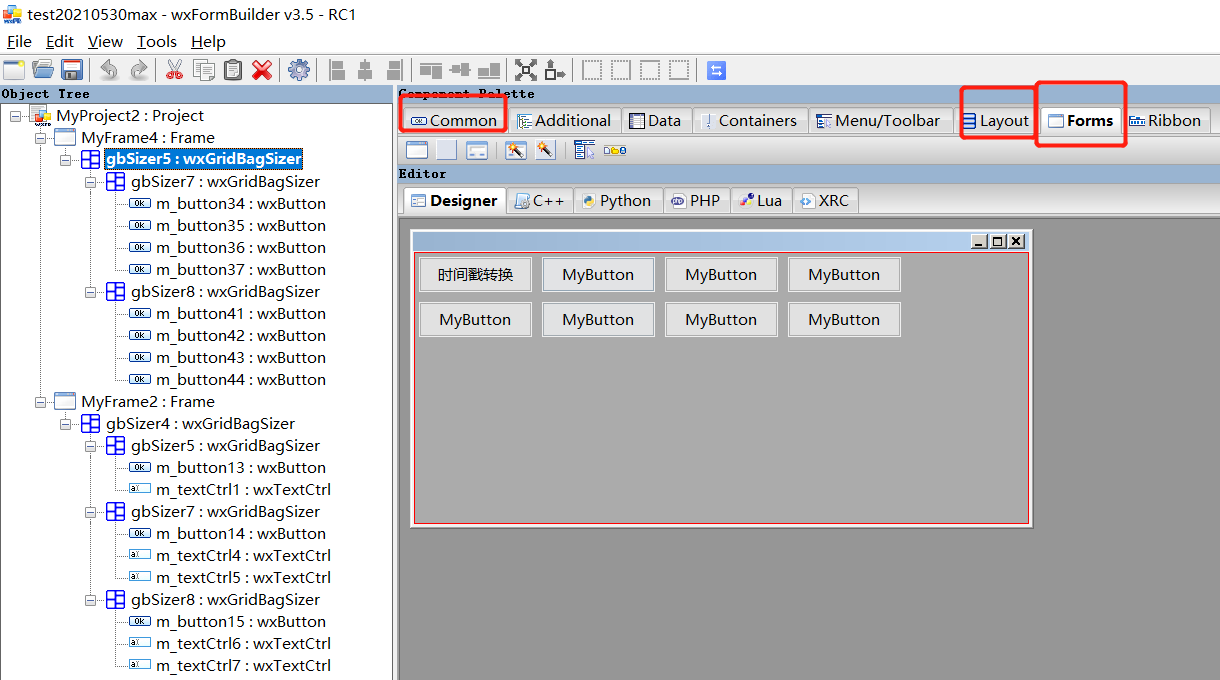Viewport: 1220px width, 680px height.
Task: Select m_textCtrl1 in the object tree
Action: [243, 490]
